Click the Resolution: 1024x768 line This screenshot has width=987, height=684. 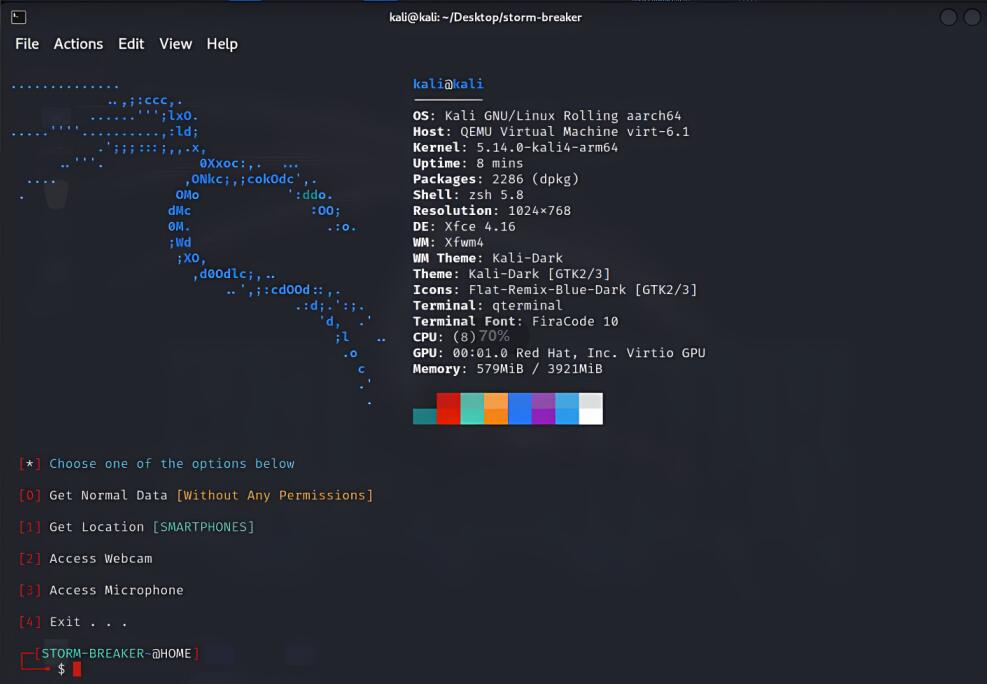point(492,211)
